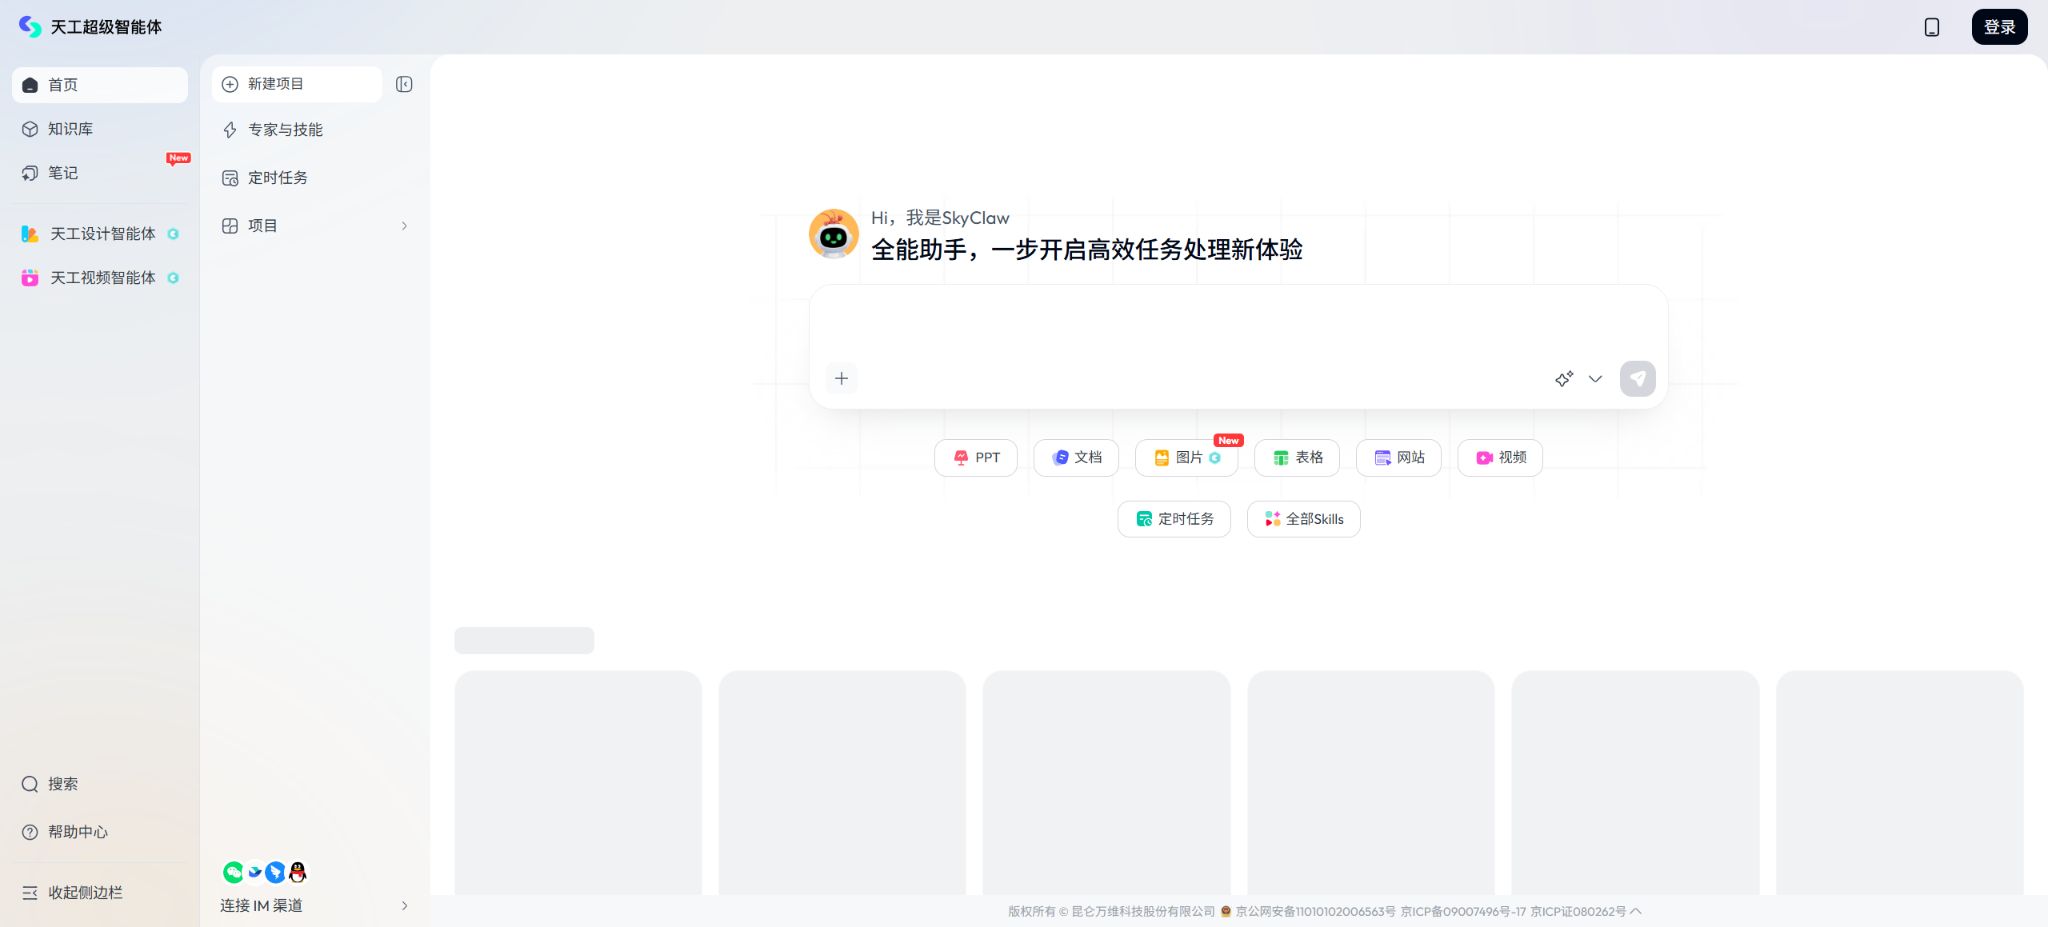Click the QQ penguin channel icon

point(298,872)
